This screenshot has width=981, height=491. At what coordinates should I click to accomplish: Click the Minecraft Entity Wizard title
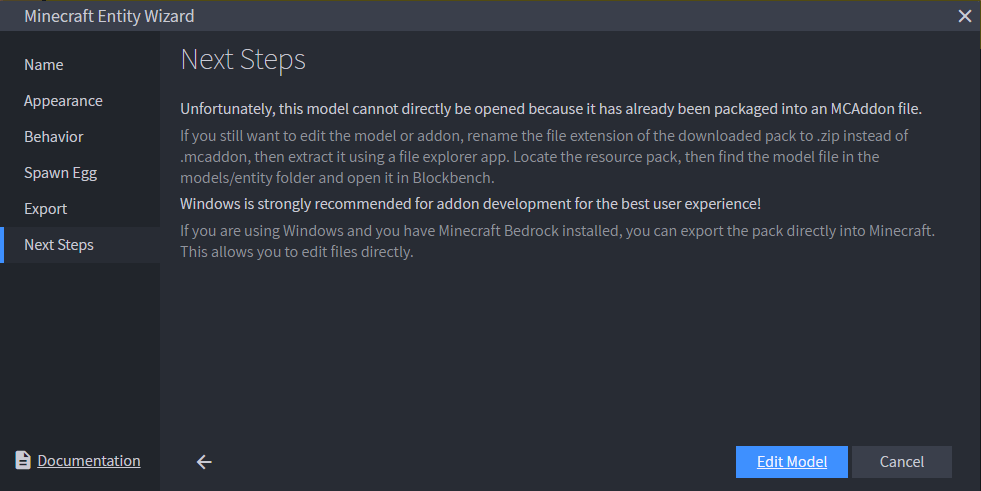109,16
